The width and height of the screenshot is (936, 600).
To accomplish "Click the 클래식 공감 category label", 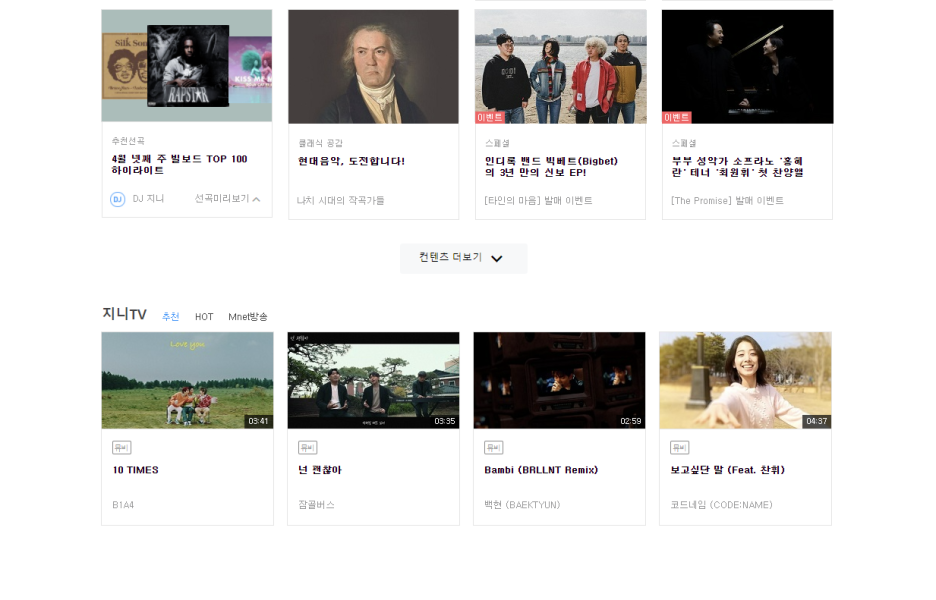I will point(321,143).
